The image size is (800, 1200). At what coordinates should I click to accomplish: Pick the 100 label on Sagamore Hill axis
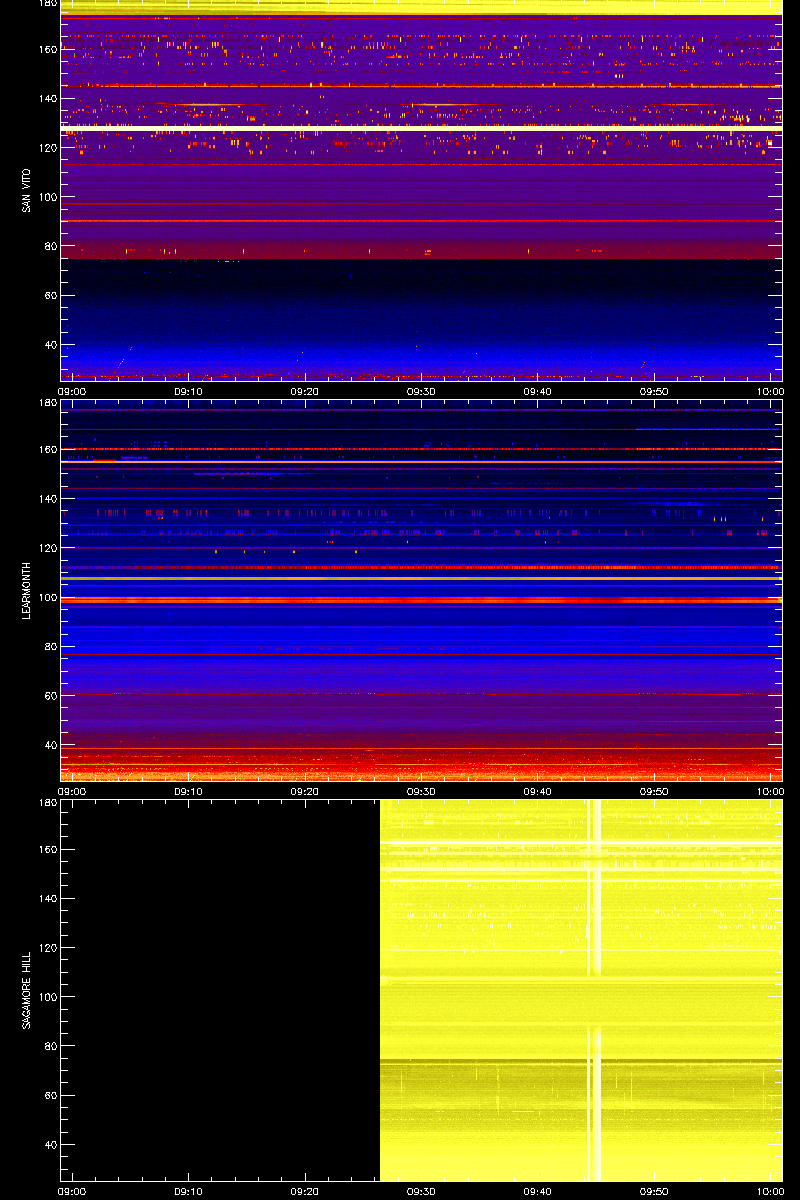point(46,997)
